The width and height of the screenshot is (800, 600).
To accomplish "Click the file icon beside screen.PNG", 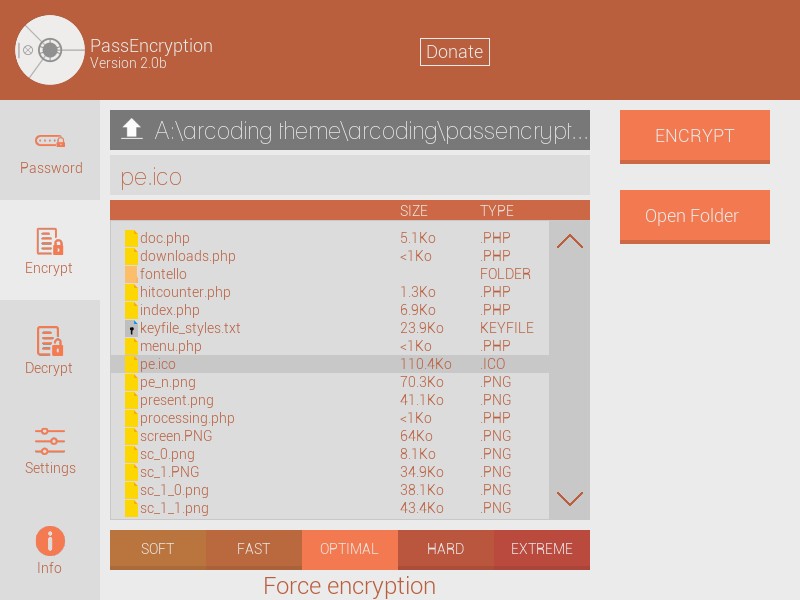I will coord(131,436).
